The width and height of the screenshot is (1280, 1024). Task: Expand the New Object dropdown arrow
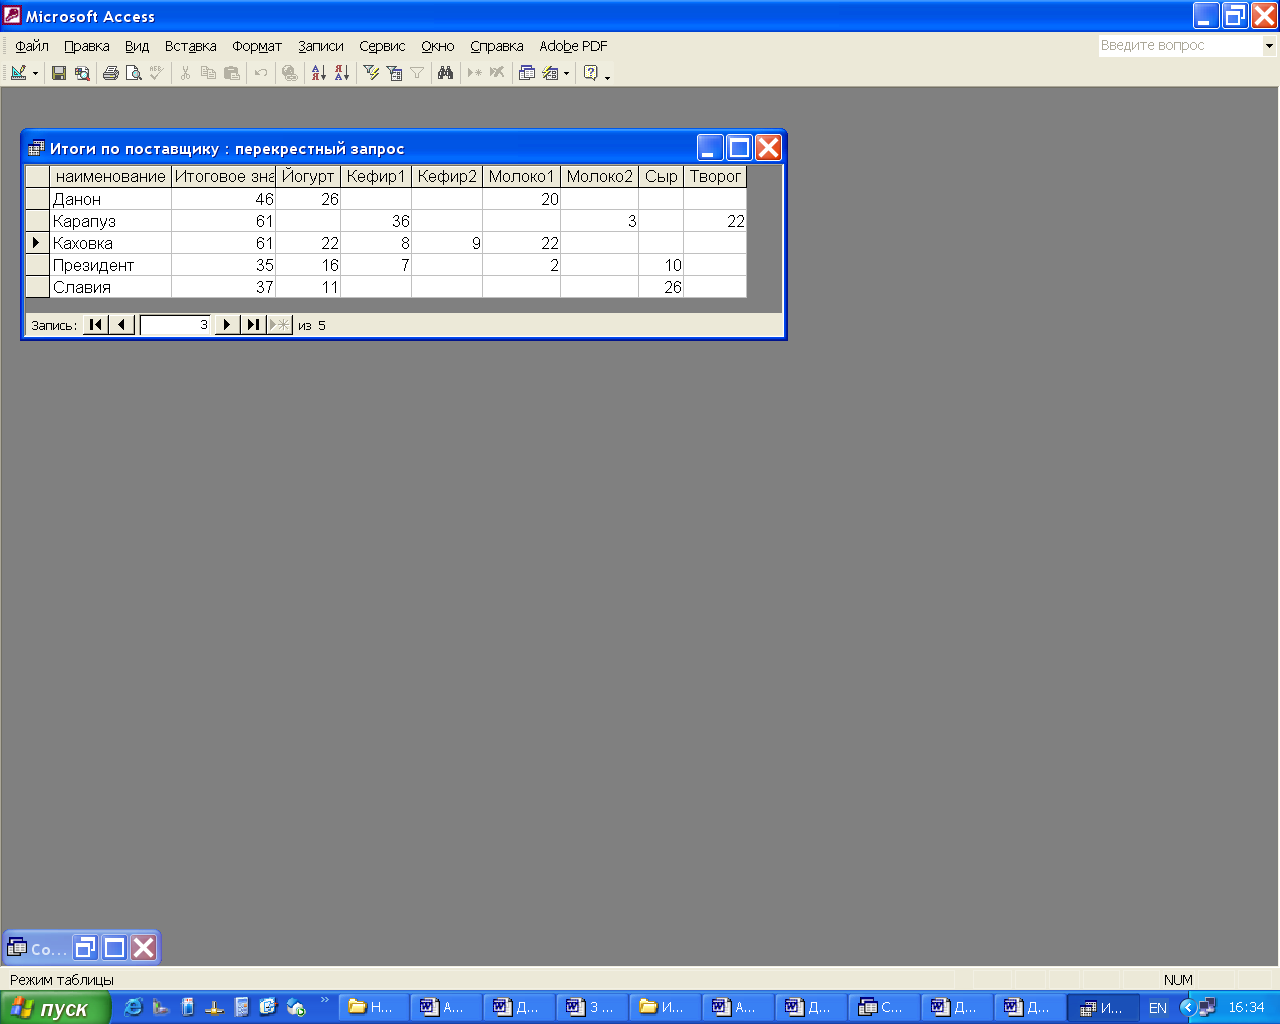pos(566,73)
